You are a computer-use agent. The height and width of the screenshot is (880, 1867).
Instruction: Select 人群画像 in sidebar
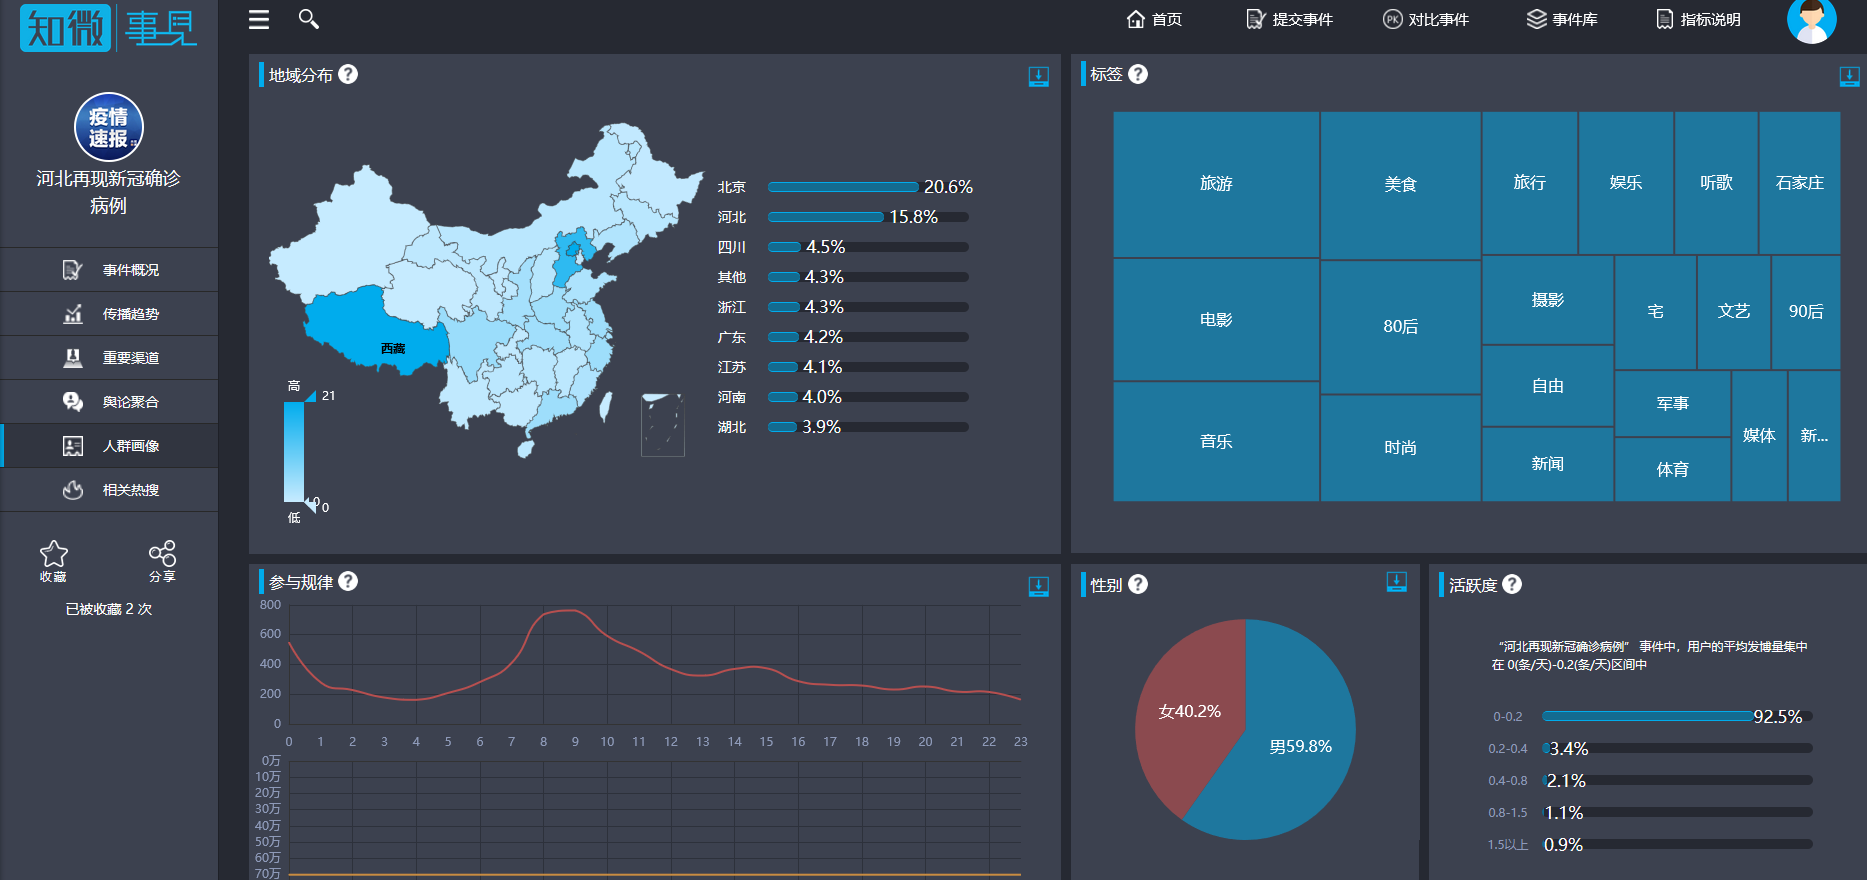[109, 446]
